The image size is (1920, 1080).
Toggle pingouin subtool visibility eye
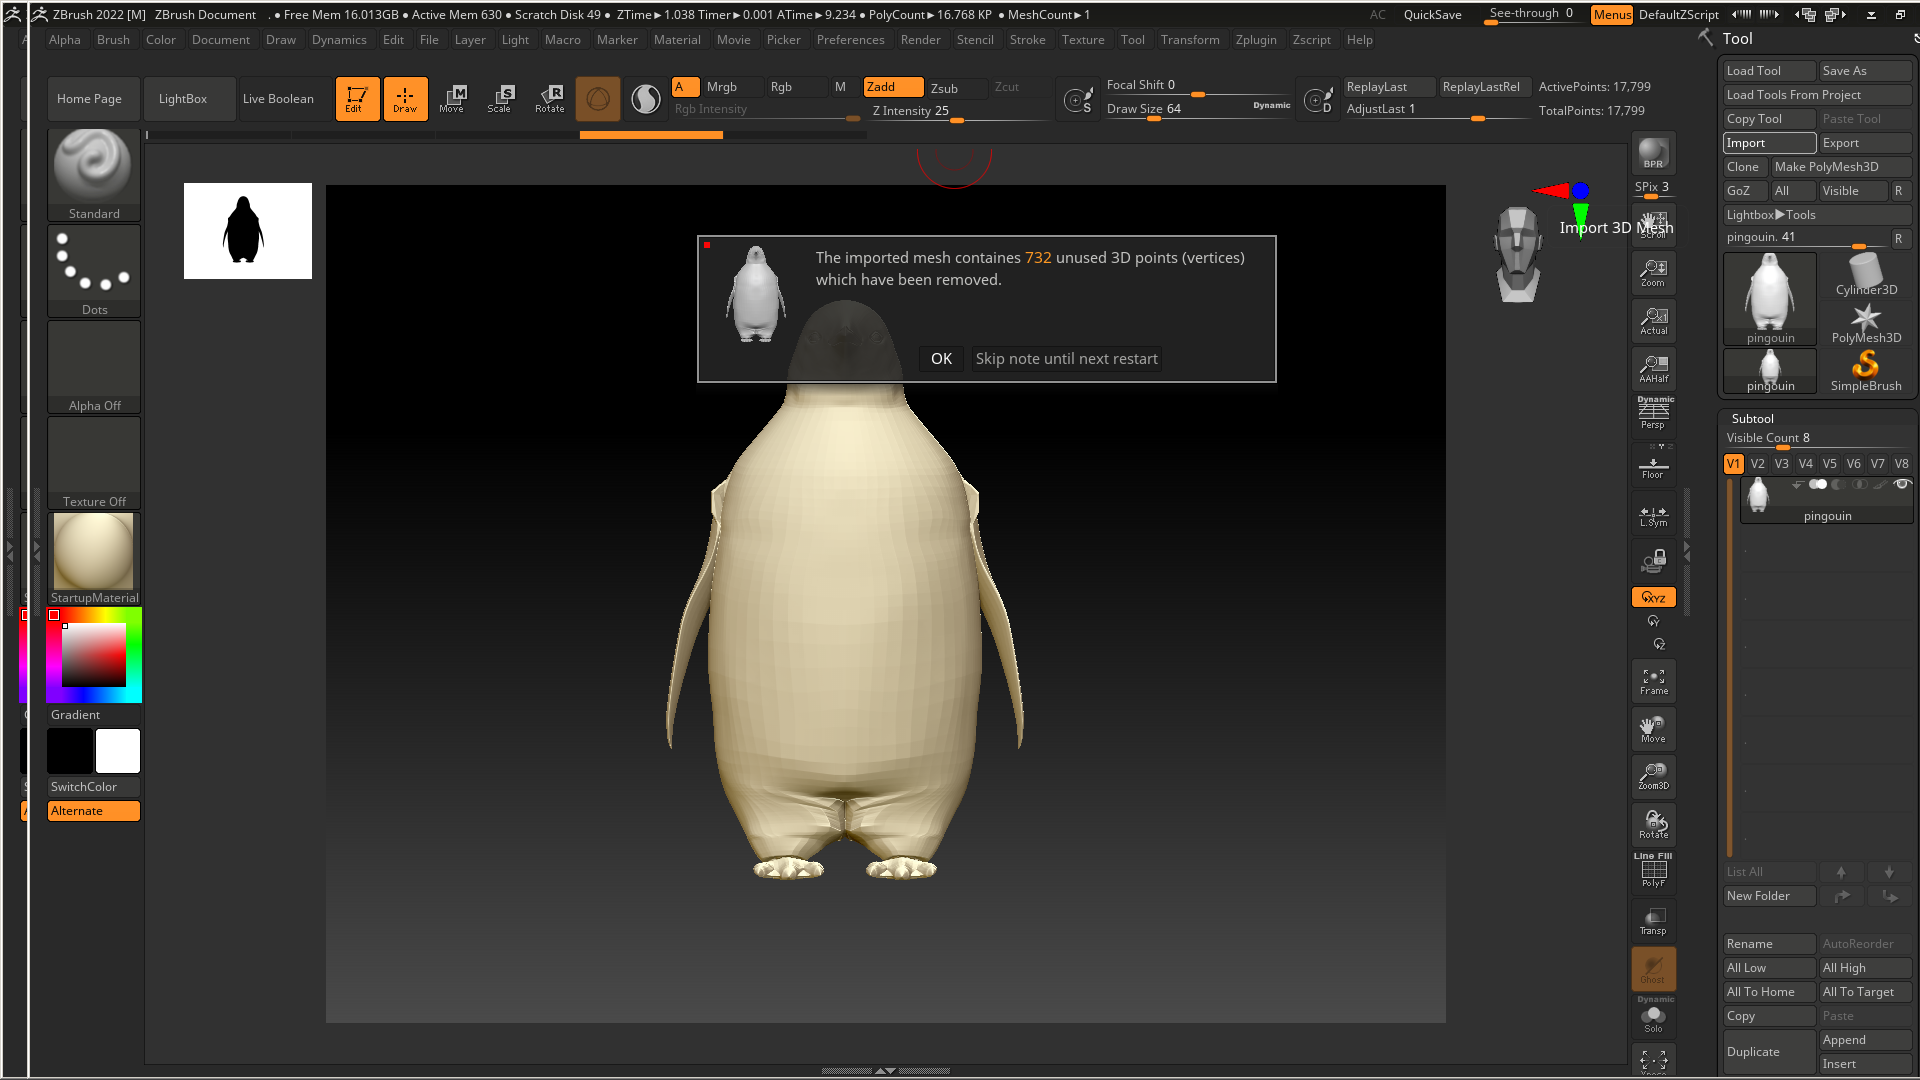click(1901, 484)
